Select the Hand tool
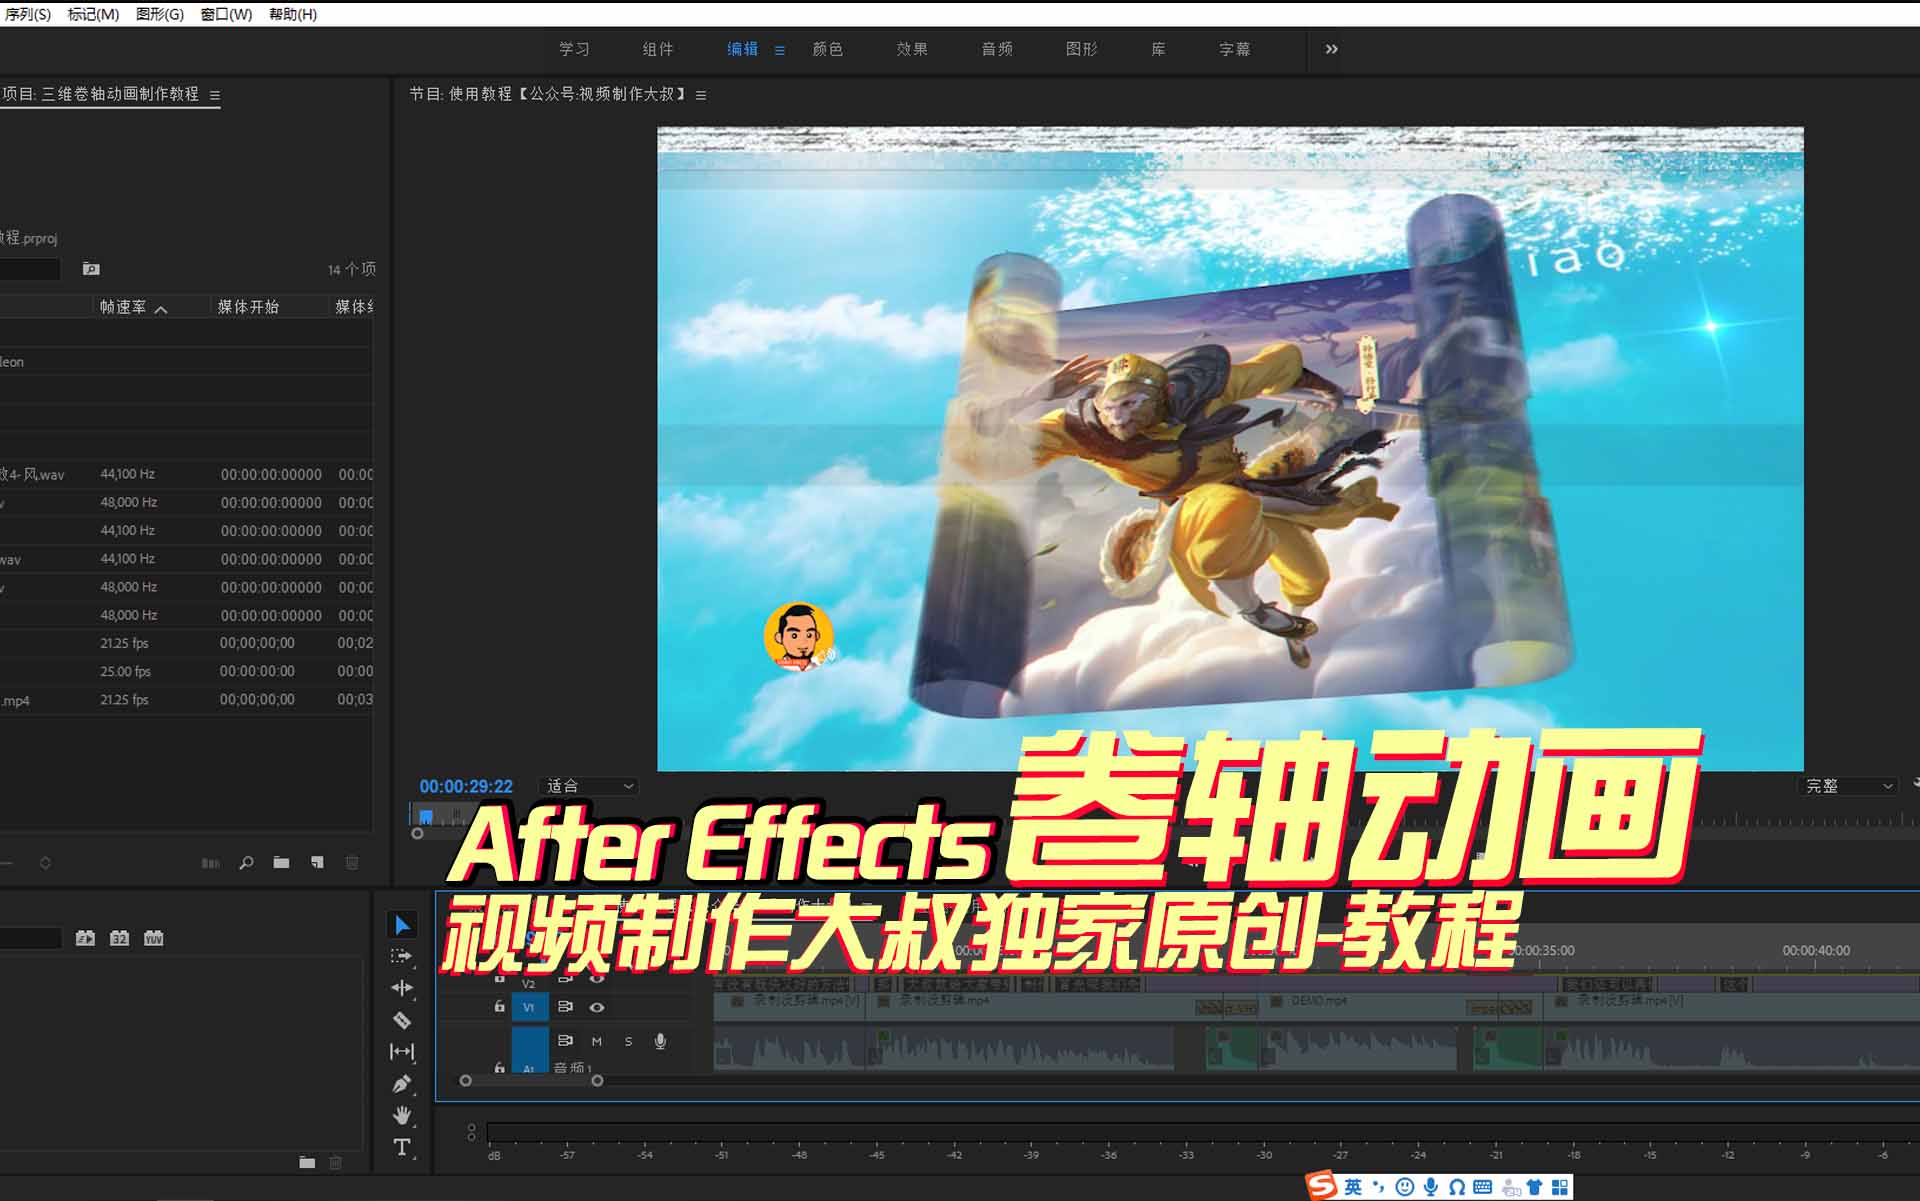Image resolution: width=1920 pixels, height=1201 pixels. (402, 1115)
